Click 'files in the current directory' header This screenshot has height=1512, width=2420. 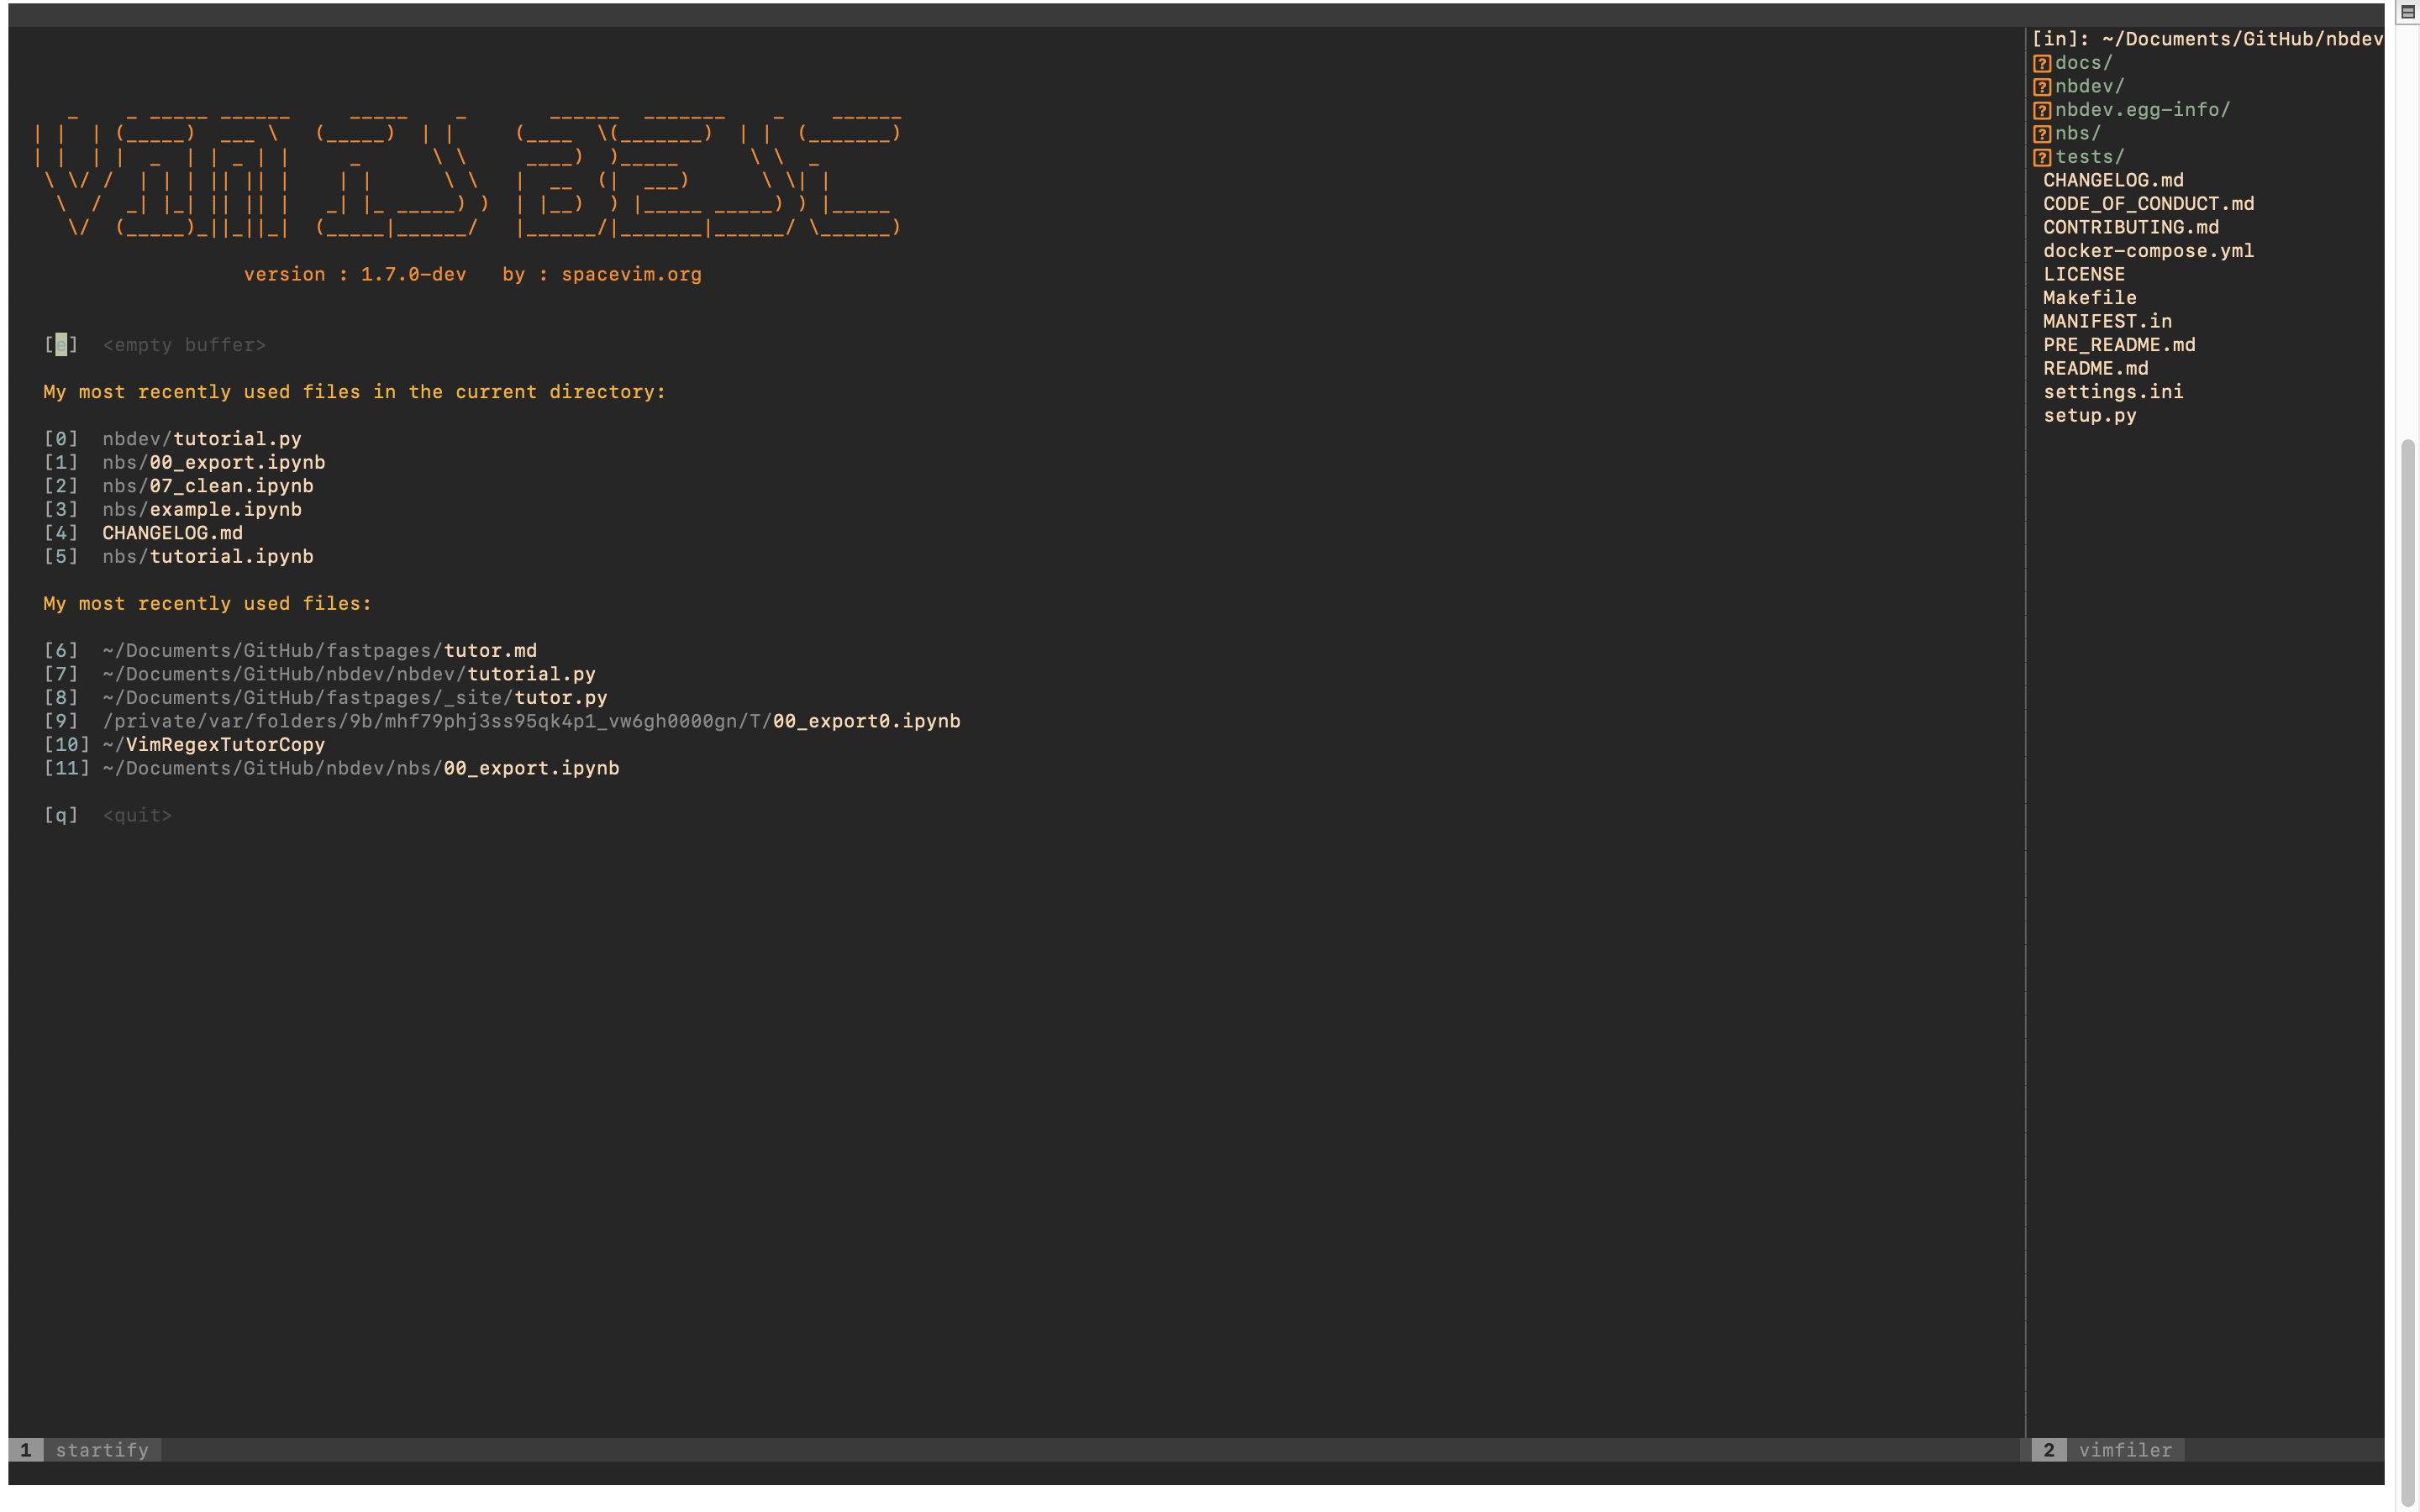(355, 392)
